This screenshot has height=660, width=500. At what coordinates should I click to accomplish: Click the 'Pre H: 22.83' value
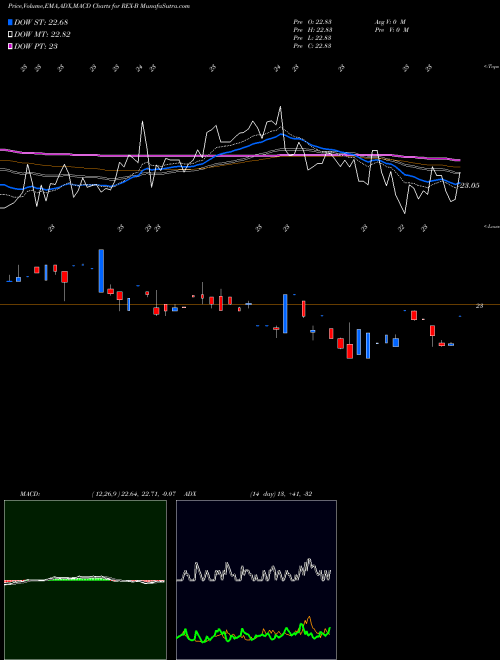click(x=313, y=30)
